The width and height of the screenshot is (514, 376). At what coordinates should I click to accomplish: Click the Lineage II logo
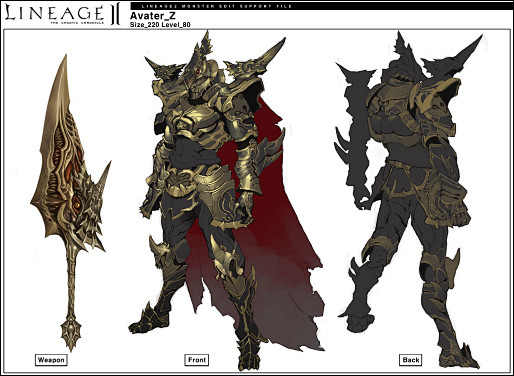point(63,14)
